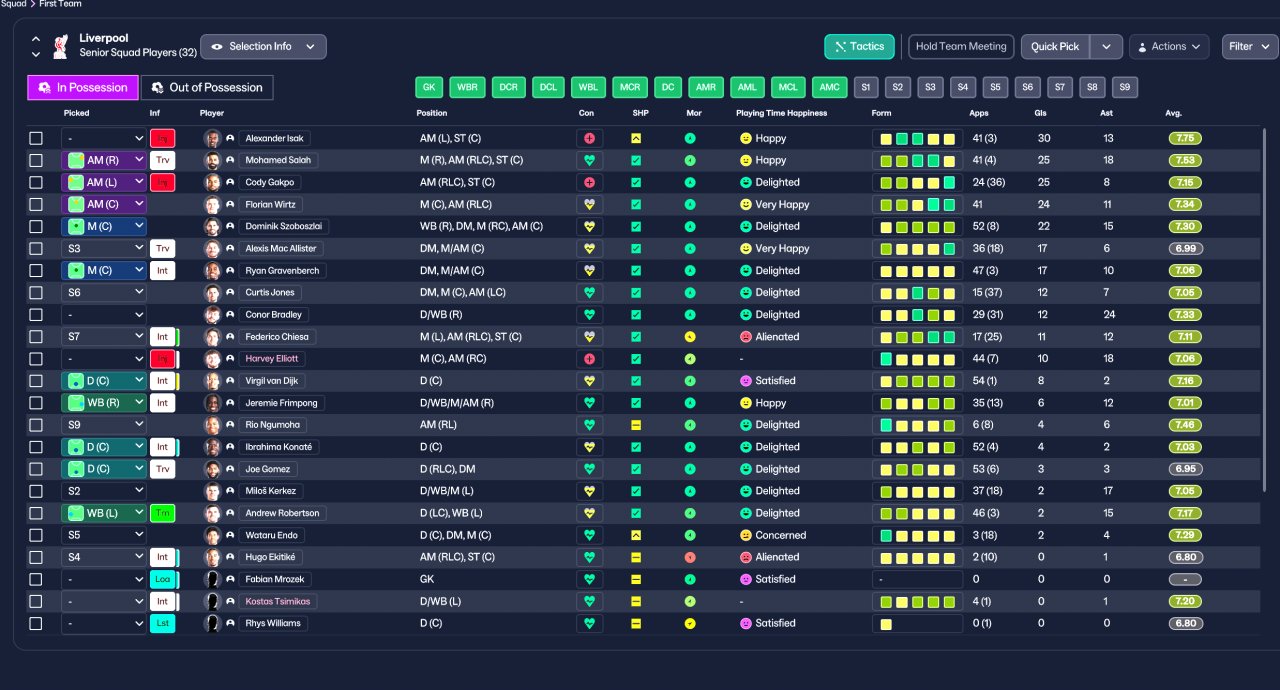Click the Liverpool club crest icon
This screenshot has height=690, width=1280.
coord(61,46)
